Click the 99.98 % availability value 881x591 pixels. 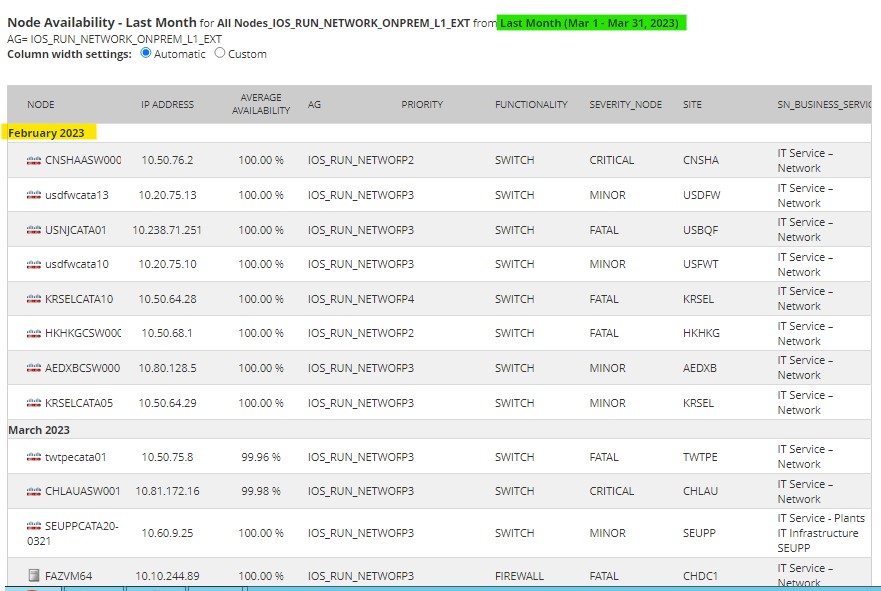click(261, 491)
